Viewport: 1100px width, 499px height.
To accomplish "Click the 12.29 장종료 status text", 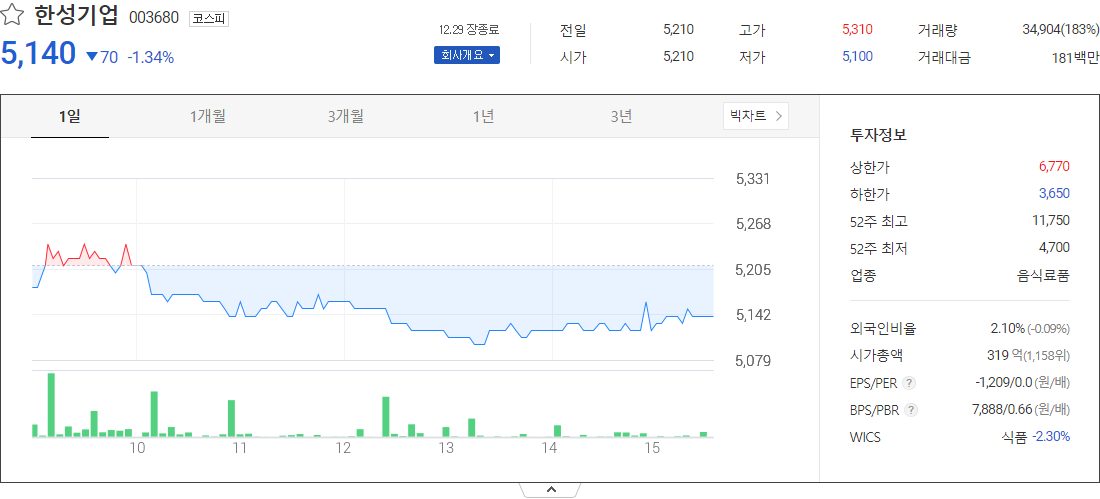I will coord(469,30).
